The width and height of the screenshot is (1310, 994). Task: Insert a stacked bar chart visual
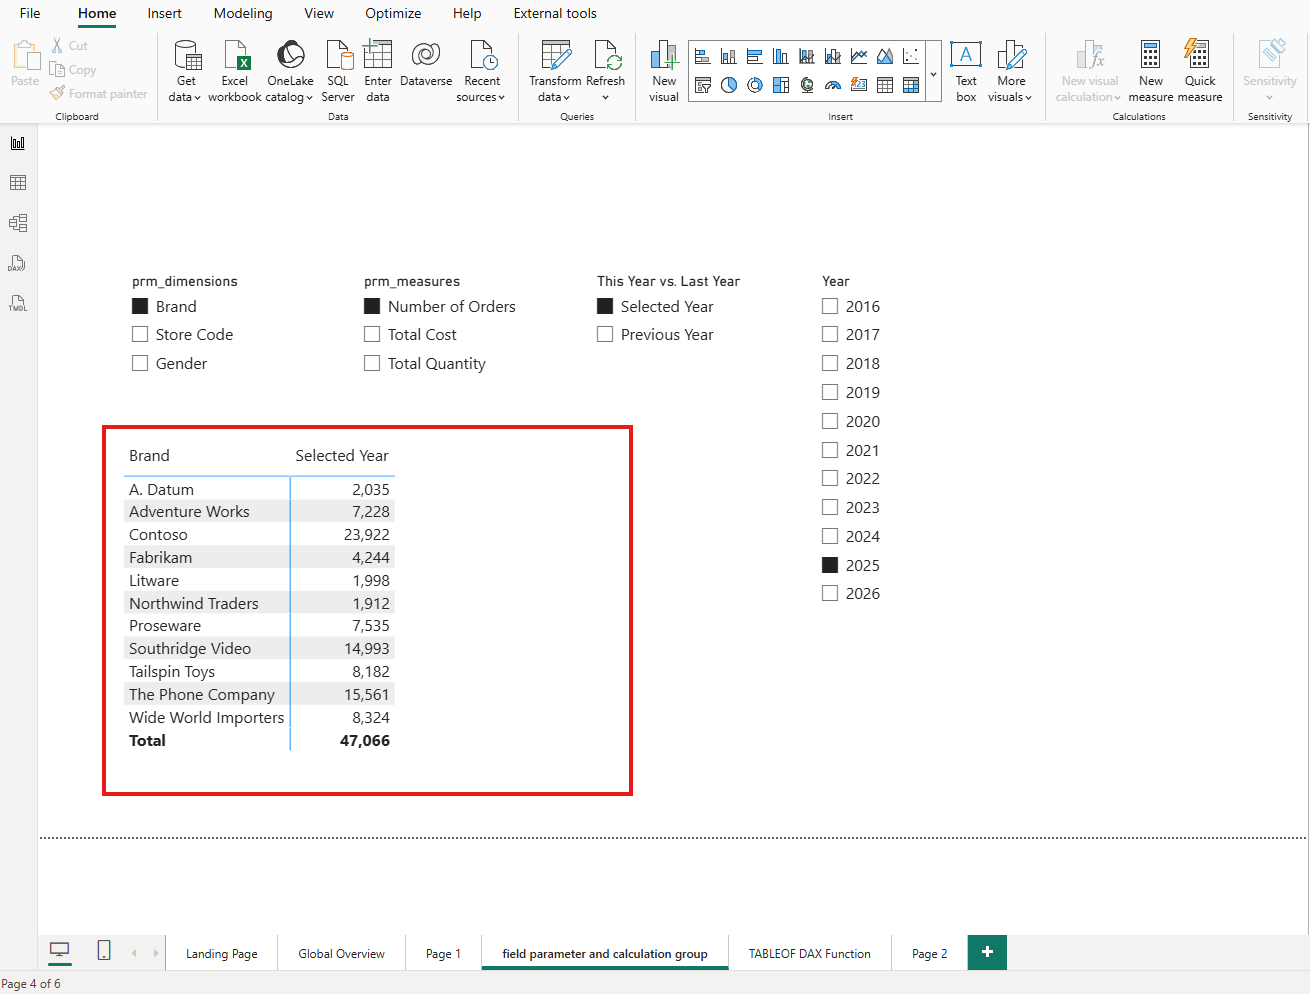(703, 56)
